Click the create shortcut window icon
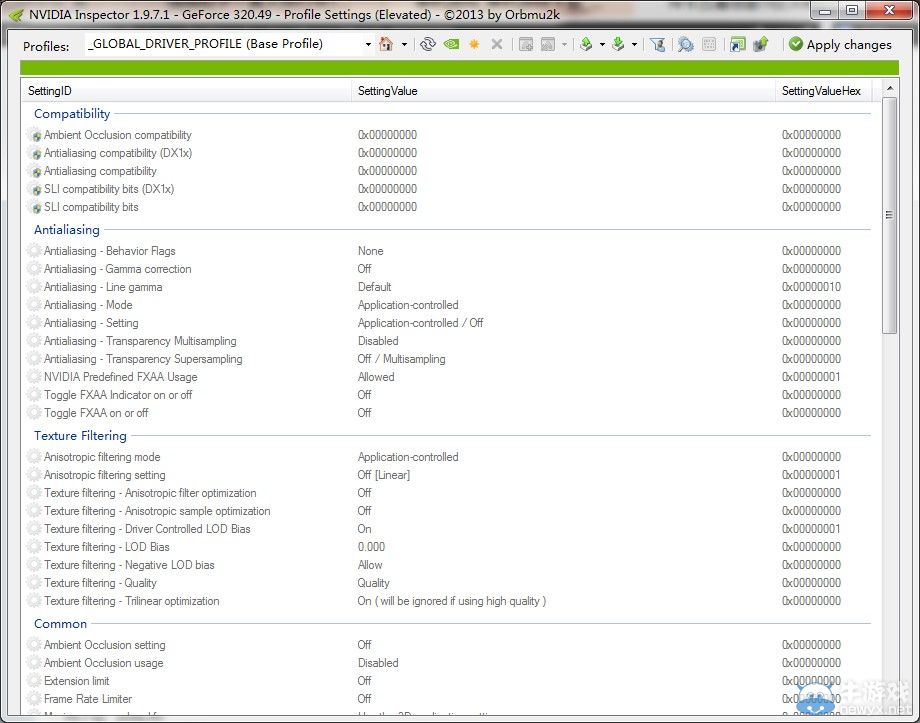920x723 pixels. pos(738,44)
